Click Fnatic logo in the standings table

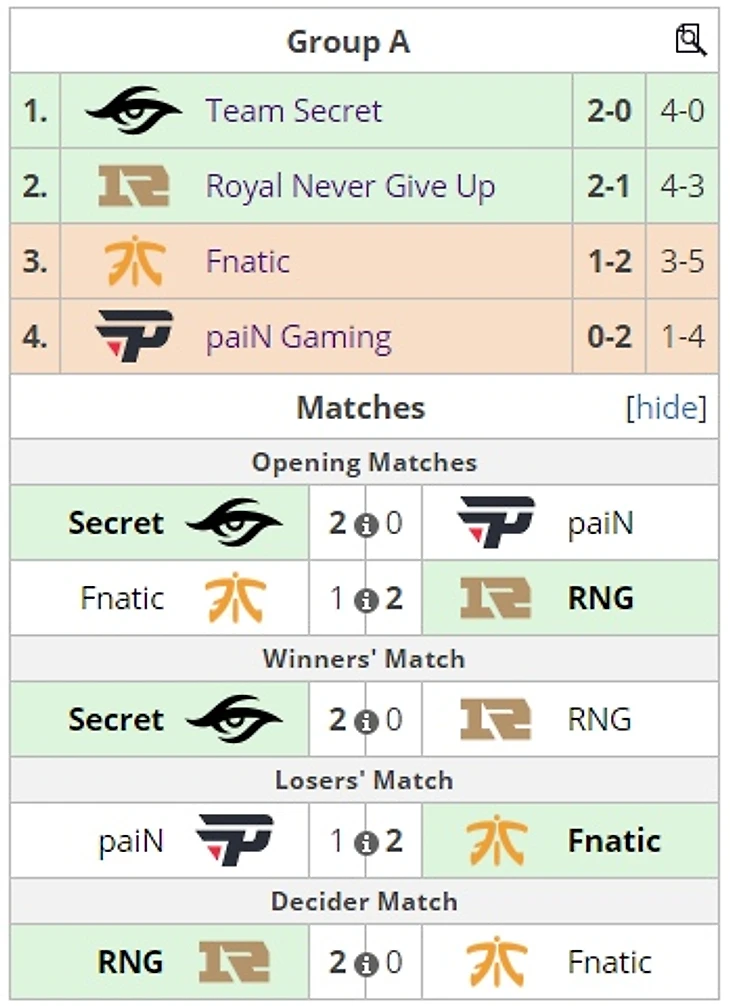tap(134, 261)
